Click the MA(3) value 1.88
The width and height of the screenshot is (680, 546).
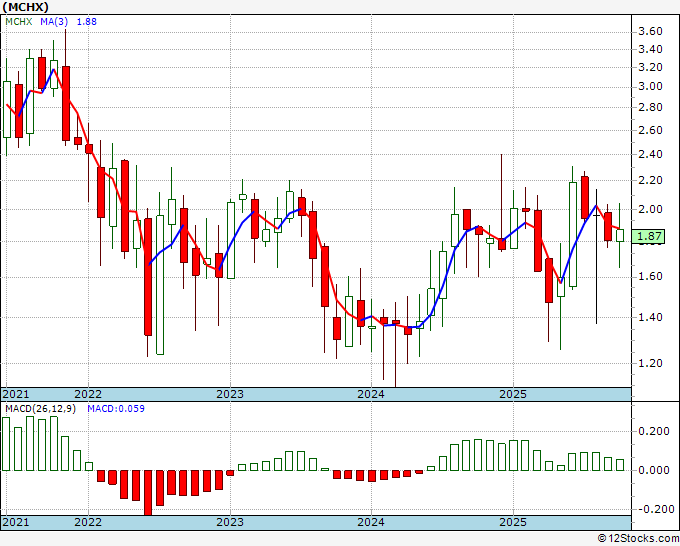(x=87, y=22)
